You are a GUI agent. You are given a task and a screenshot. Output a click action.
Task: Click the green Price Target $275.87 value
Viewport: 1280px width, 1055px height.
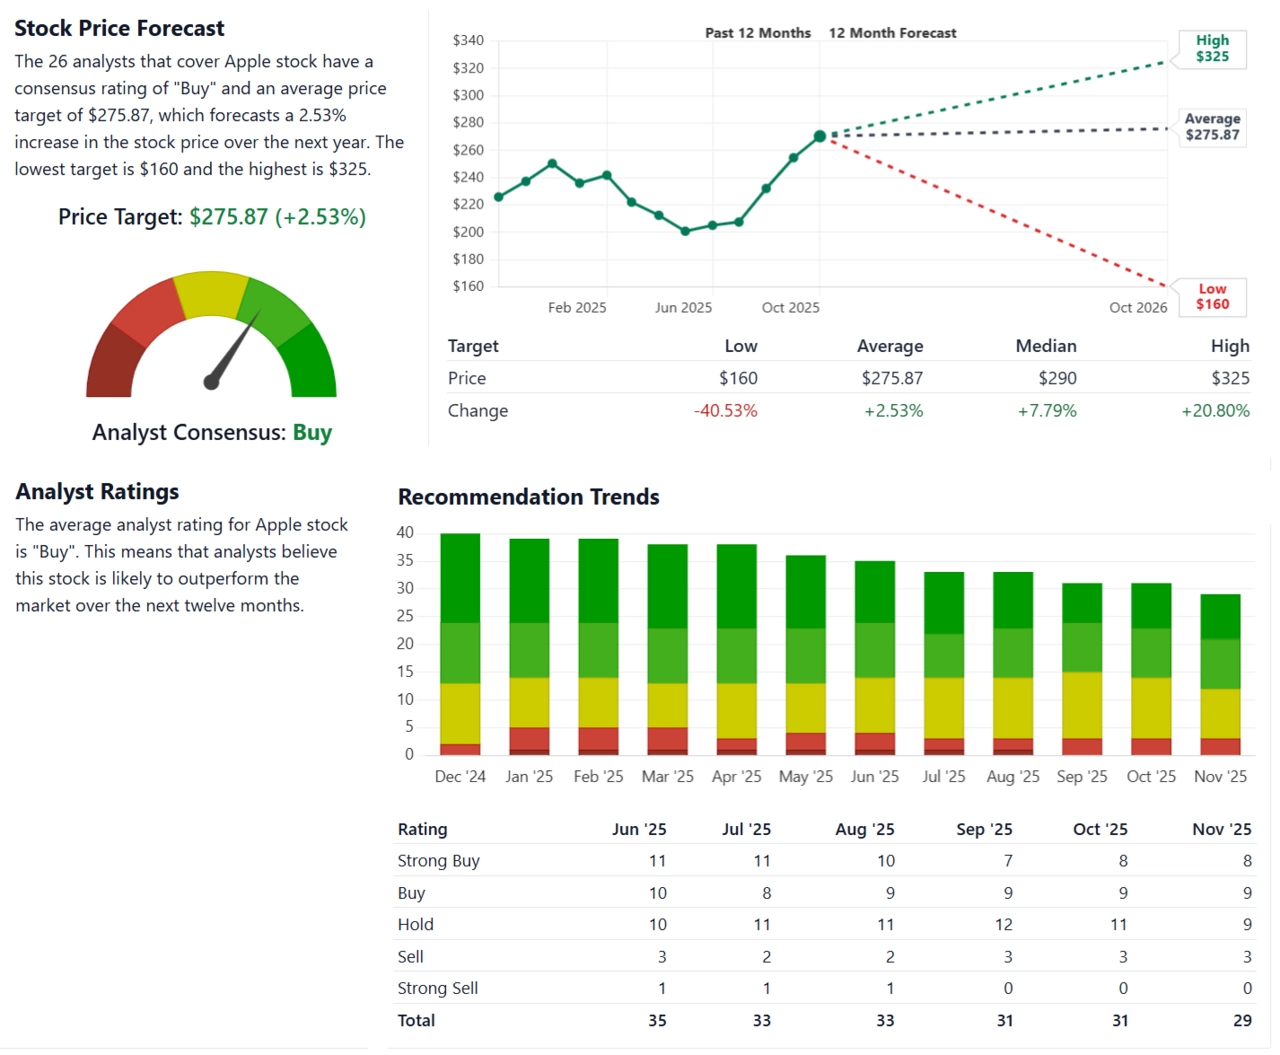[277, 217]
